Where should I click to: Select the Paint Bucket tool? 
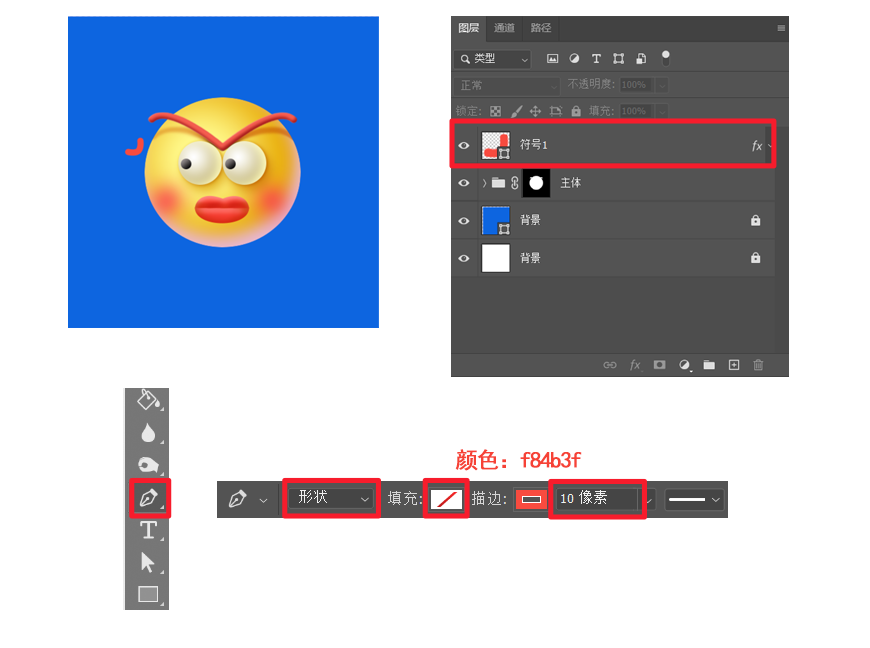(147, 399)
